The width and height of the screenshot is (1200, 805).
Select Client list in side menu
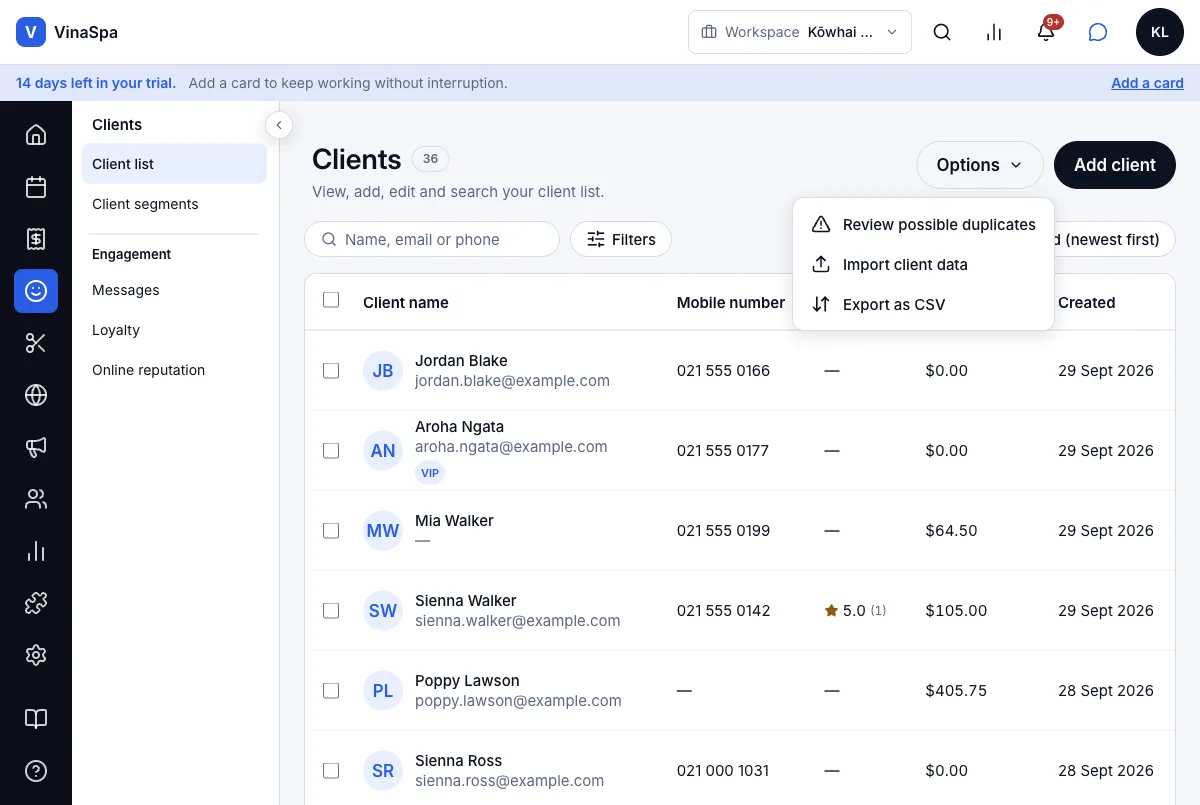[174, 164]
